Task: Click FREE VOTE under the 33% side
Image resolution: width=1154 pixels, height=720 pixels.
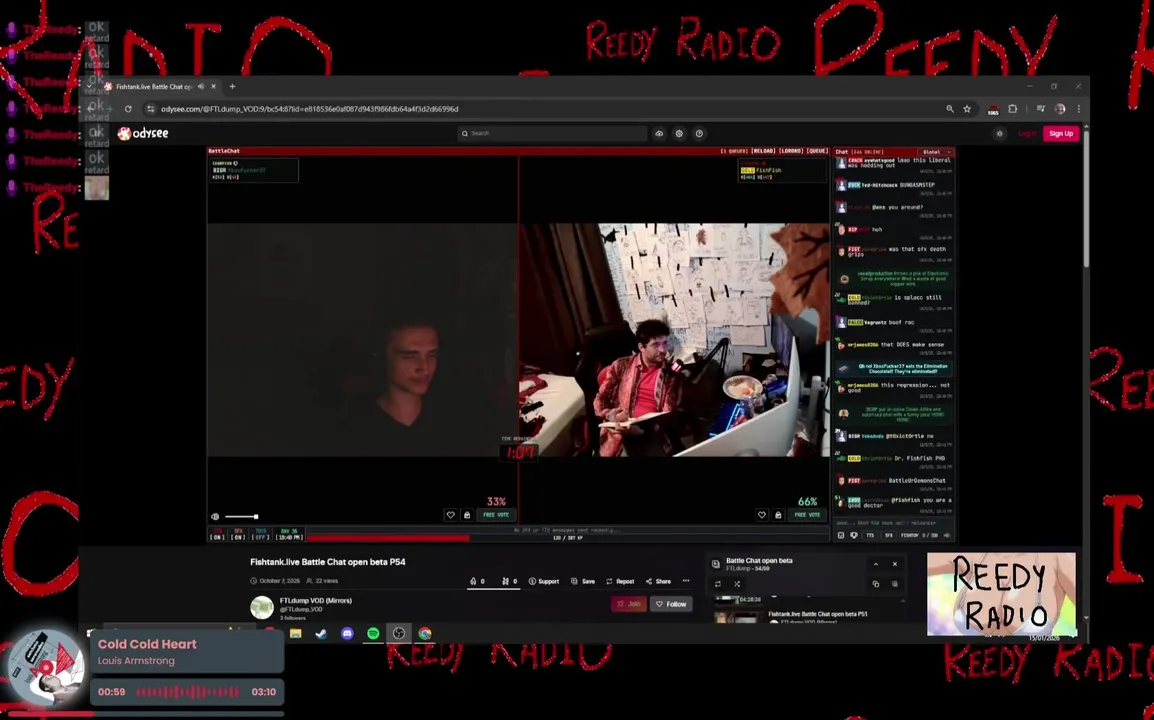Action: pyautogui.click(x=496, y=515)
